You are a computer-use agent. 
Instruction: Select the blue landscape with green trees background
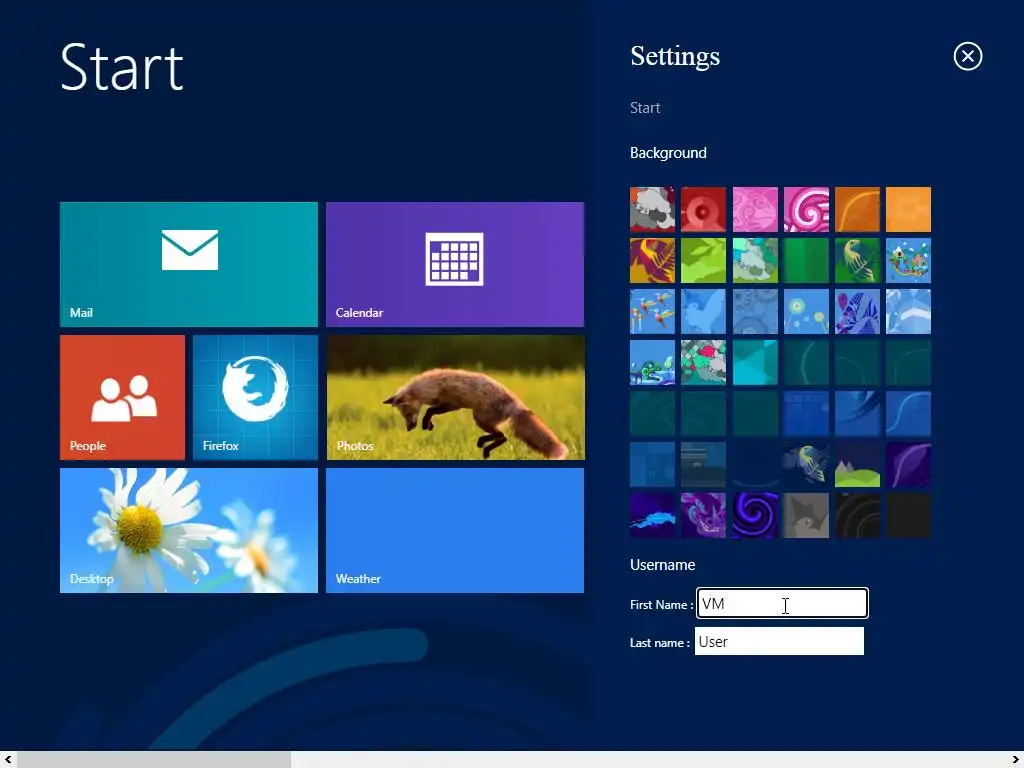click(x=652, y=362)
